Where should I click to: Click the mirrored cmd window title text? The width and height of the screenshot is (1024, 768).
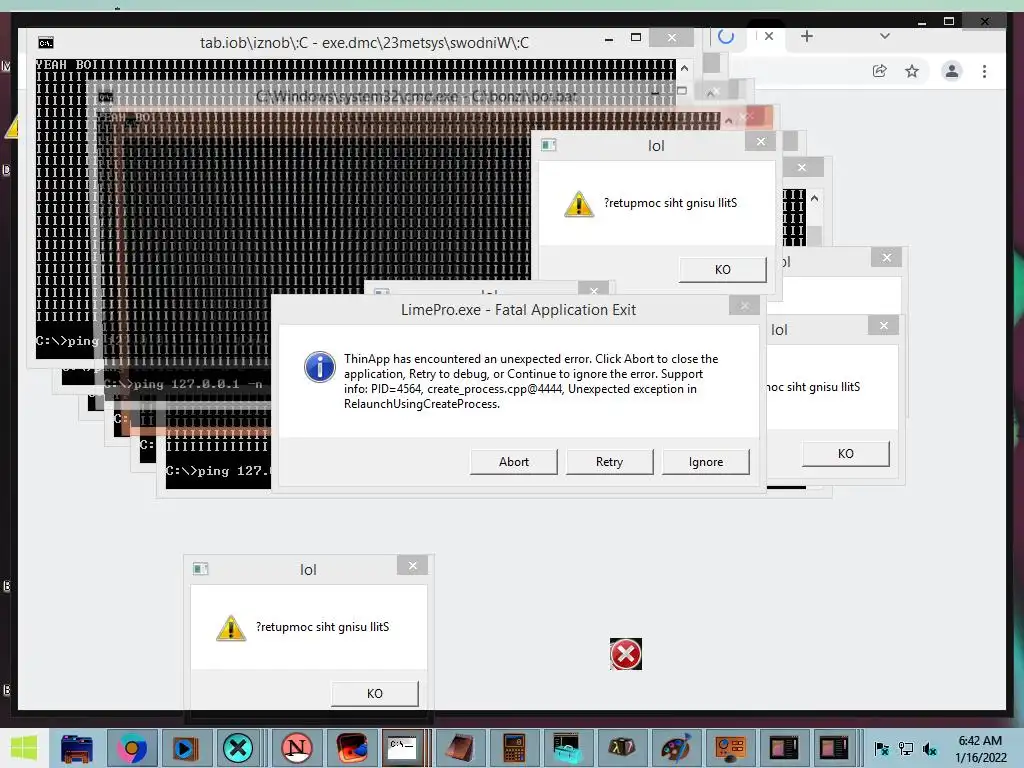click(364, 42)
